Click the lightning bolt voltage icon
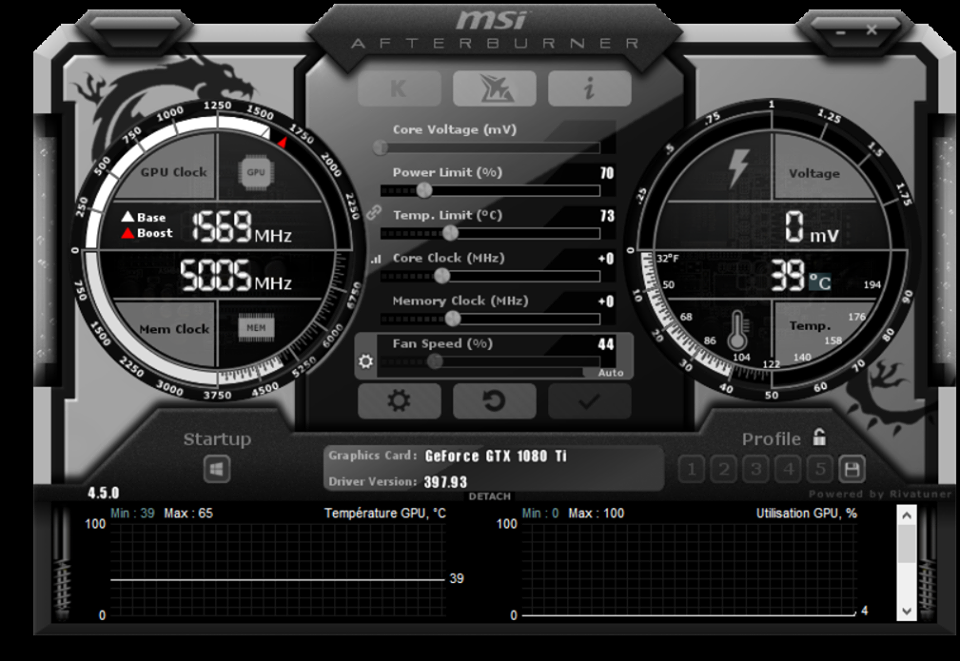 (739, 168)
